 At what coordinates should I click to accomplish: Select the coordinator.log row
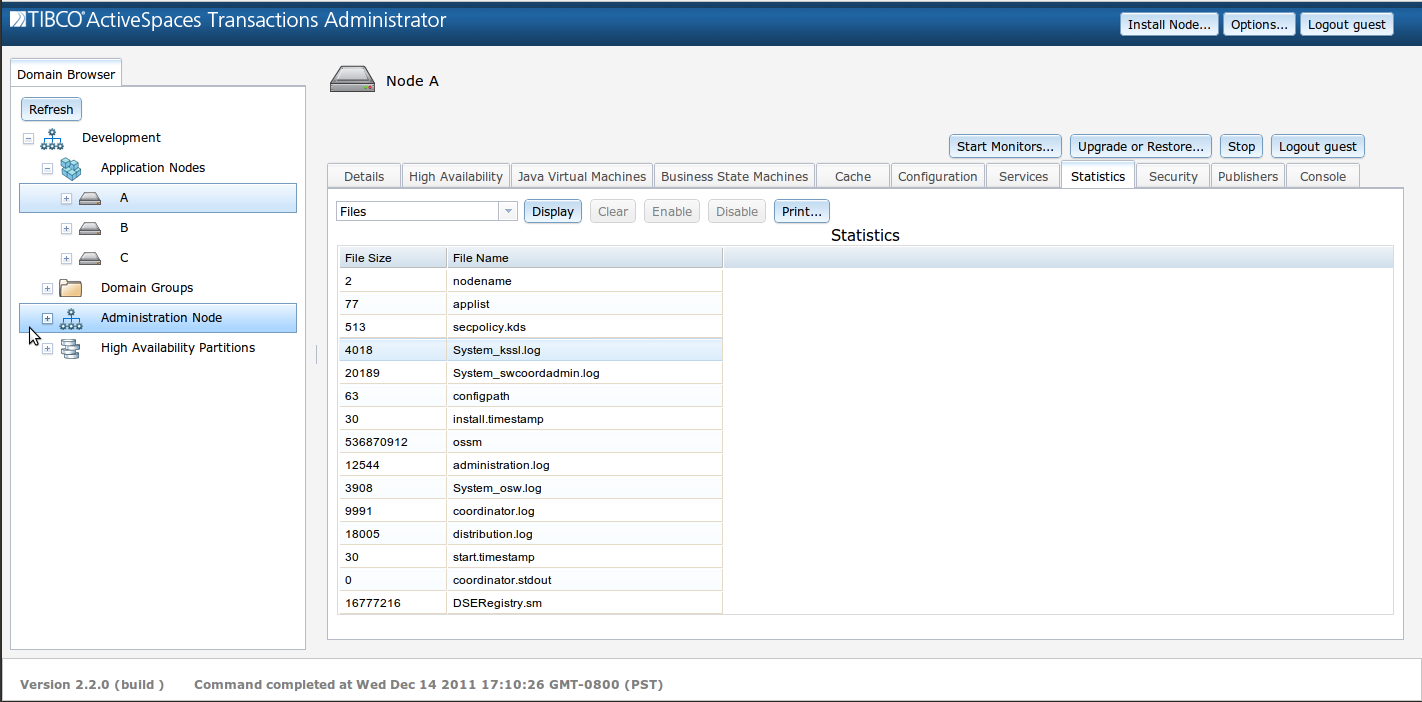[530, 511]
